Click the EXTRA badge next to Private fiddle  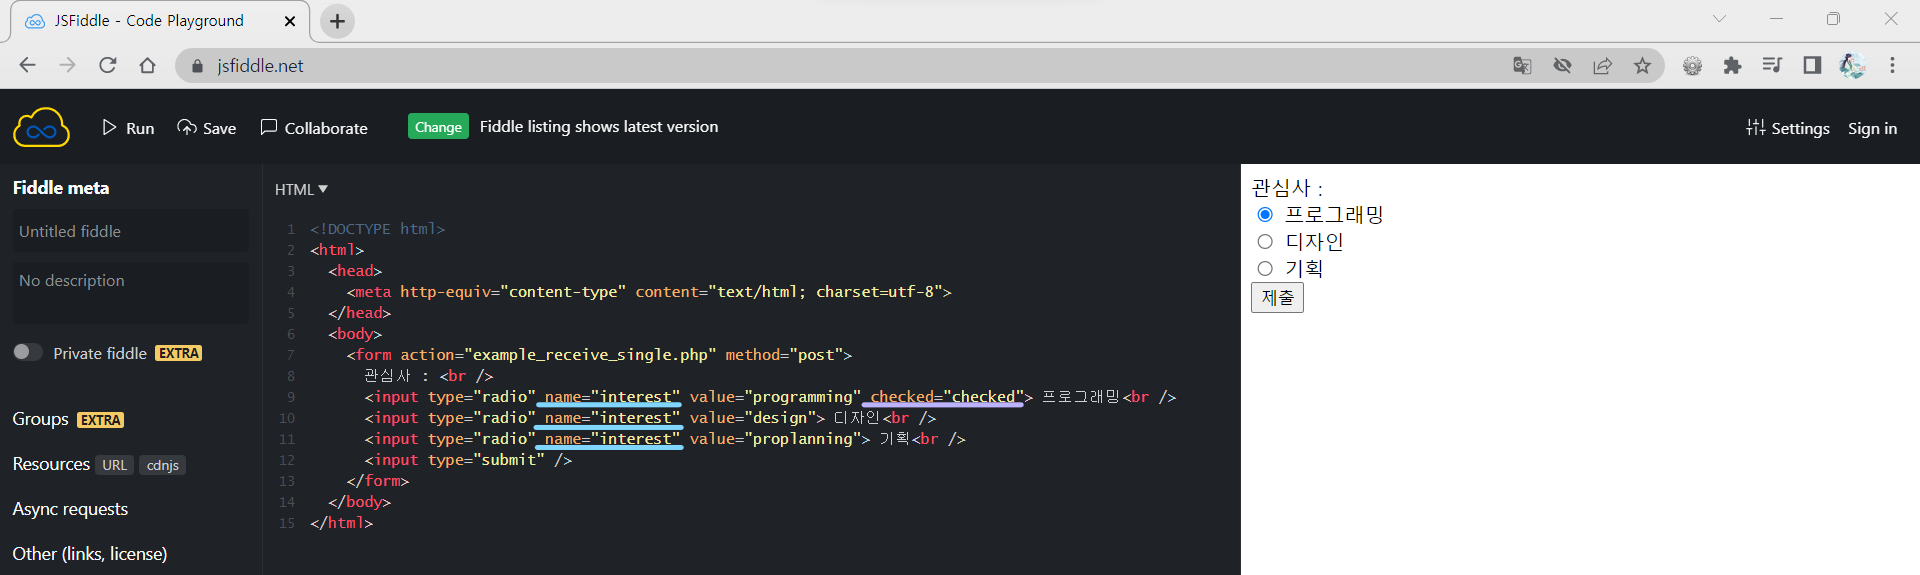pos(179,353)
